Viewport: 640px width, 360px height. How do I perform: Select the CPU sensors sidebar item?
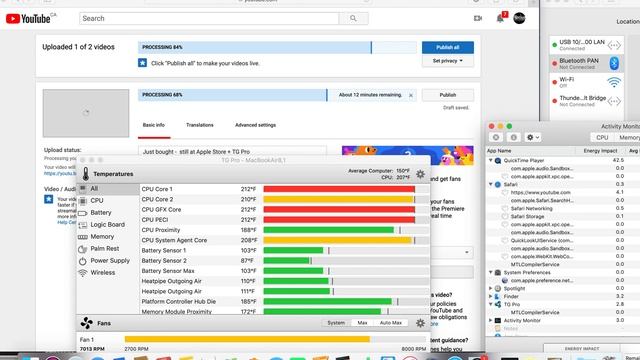pos(108,200)
